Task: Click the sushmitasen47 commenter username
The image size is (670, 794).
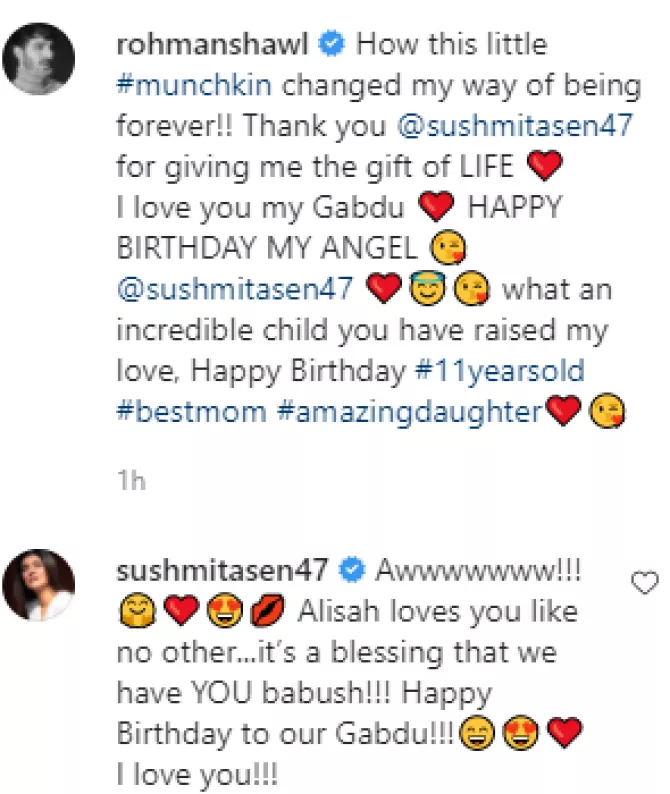Action: pyautogui.click(x=222, y=570)
